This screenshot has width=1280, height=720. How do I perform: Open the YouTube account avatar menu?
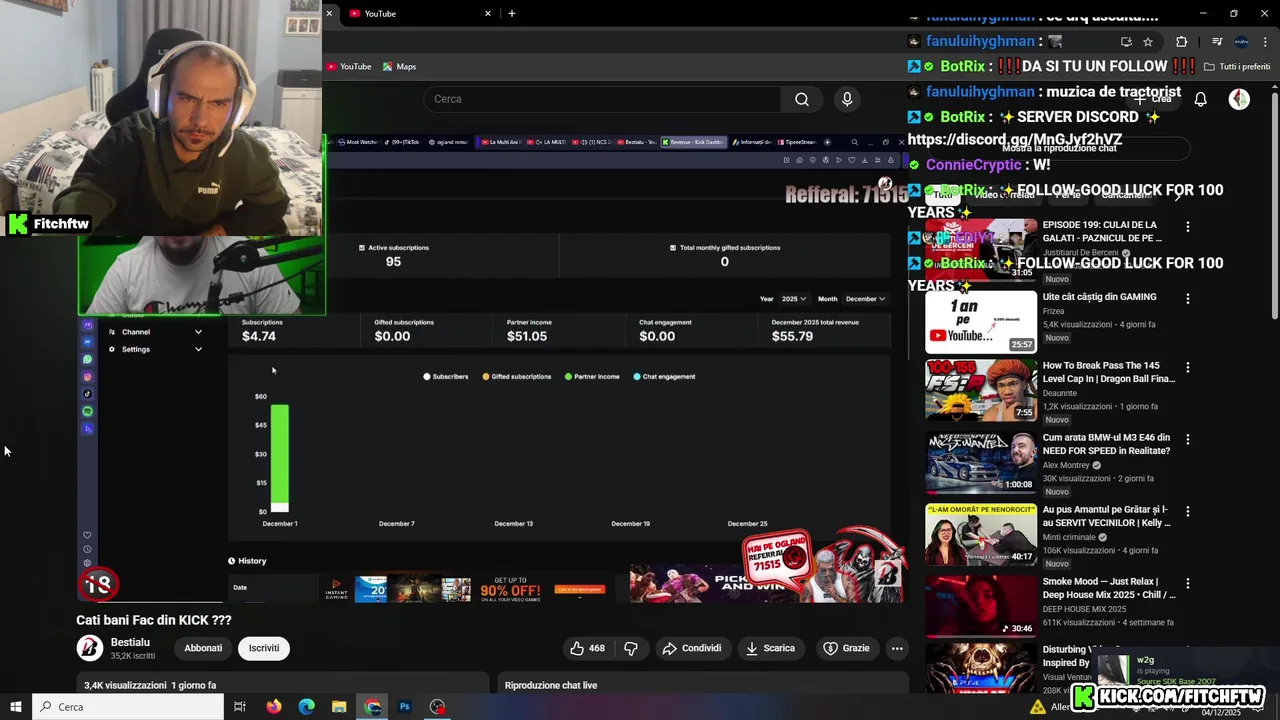pyautogui.click(x=1239, y=99)
